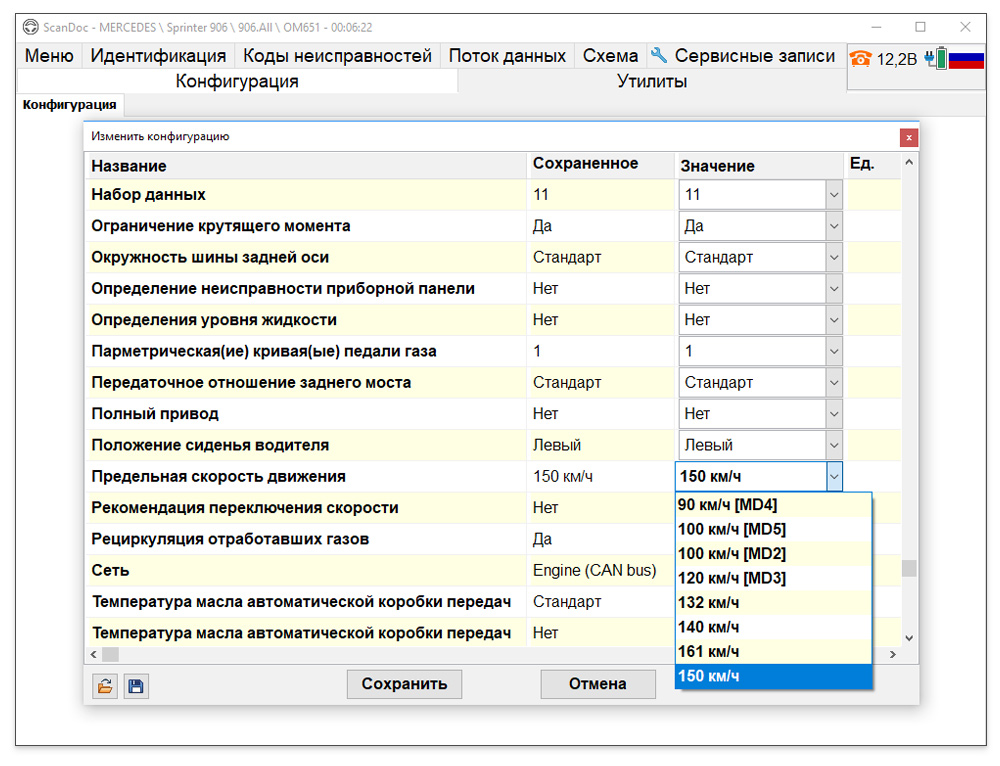
Task: Select the 132 км/ч option
Action: click(773, 602)
